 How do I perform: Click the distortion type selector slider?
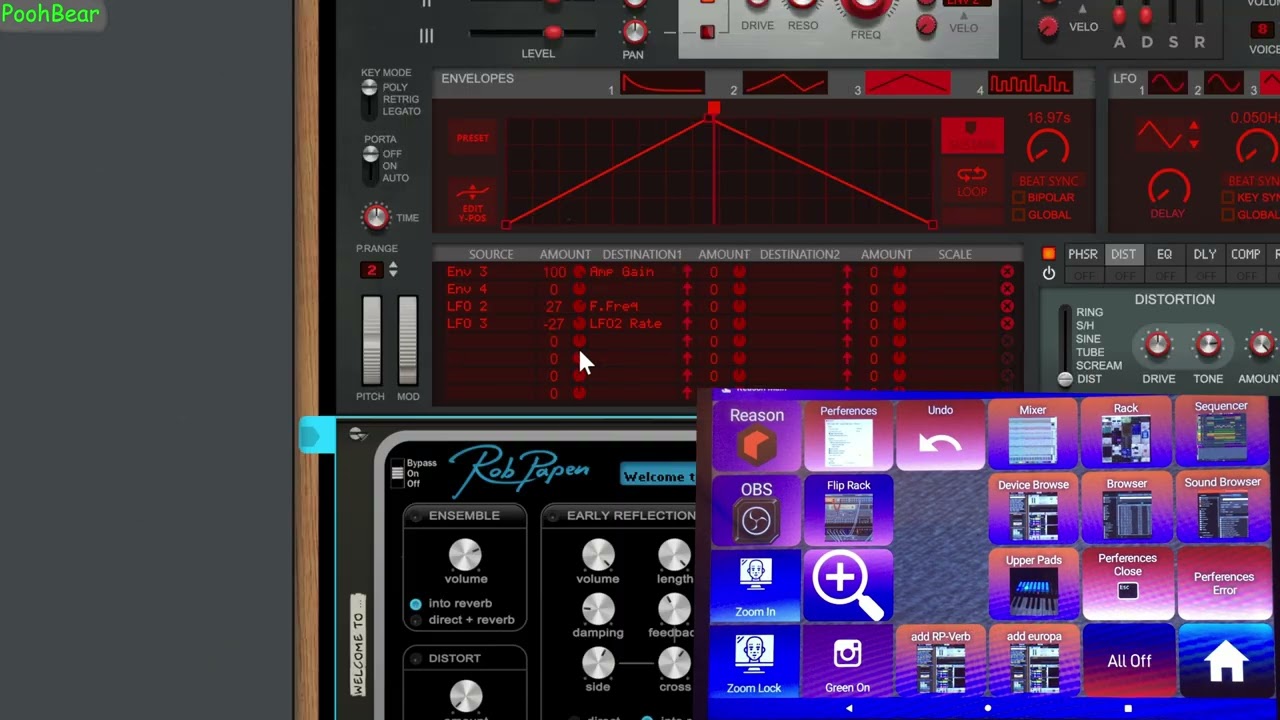click(1065, 345)
